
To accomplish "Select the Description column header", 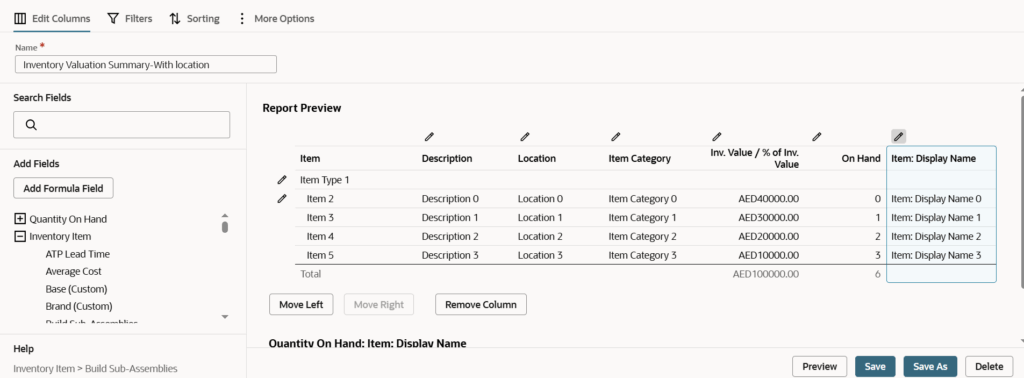I will [x=447, y=159].
